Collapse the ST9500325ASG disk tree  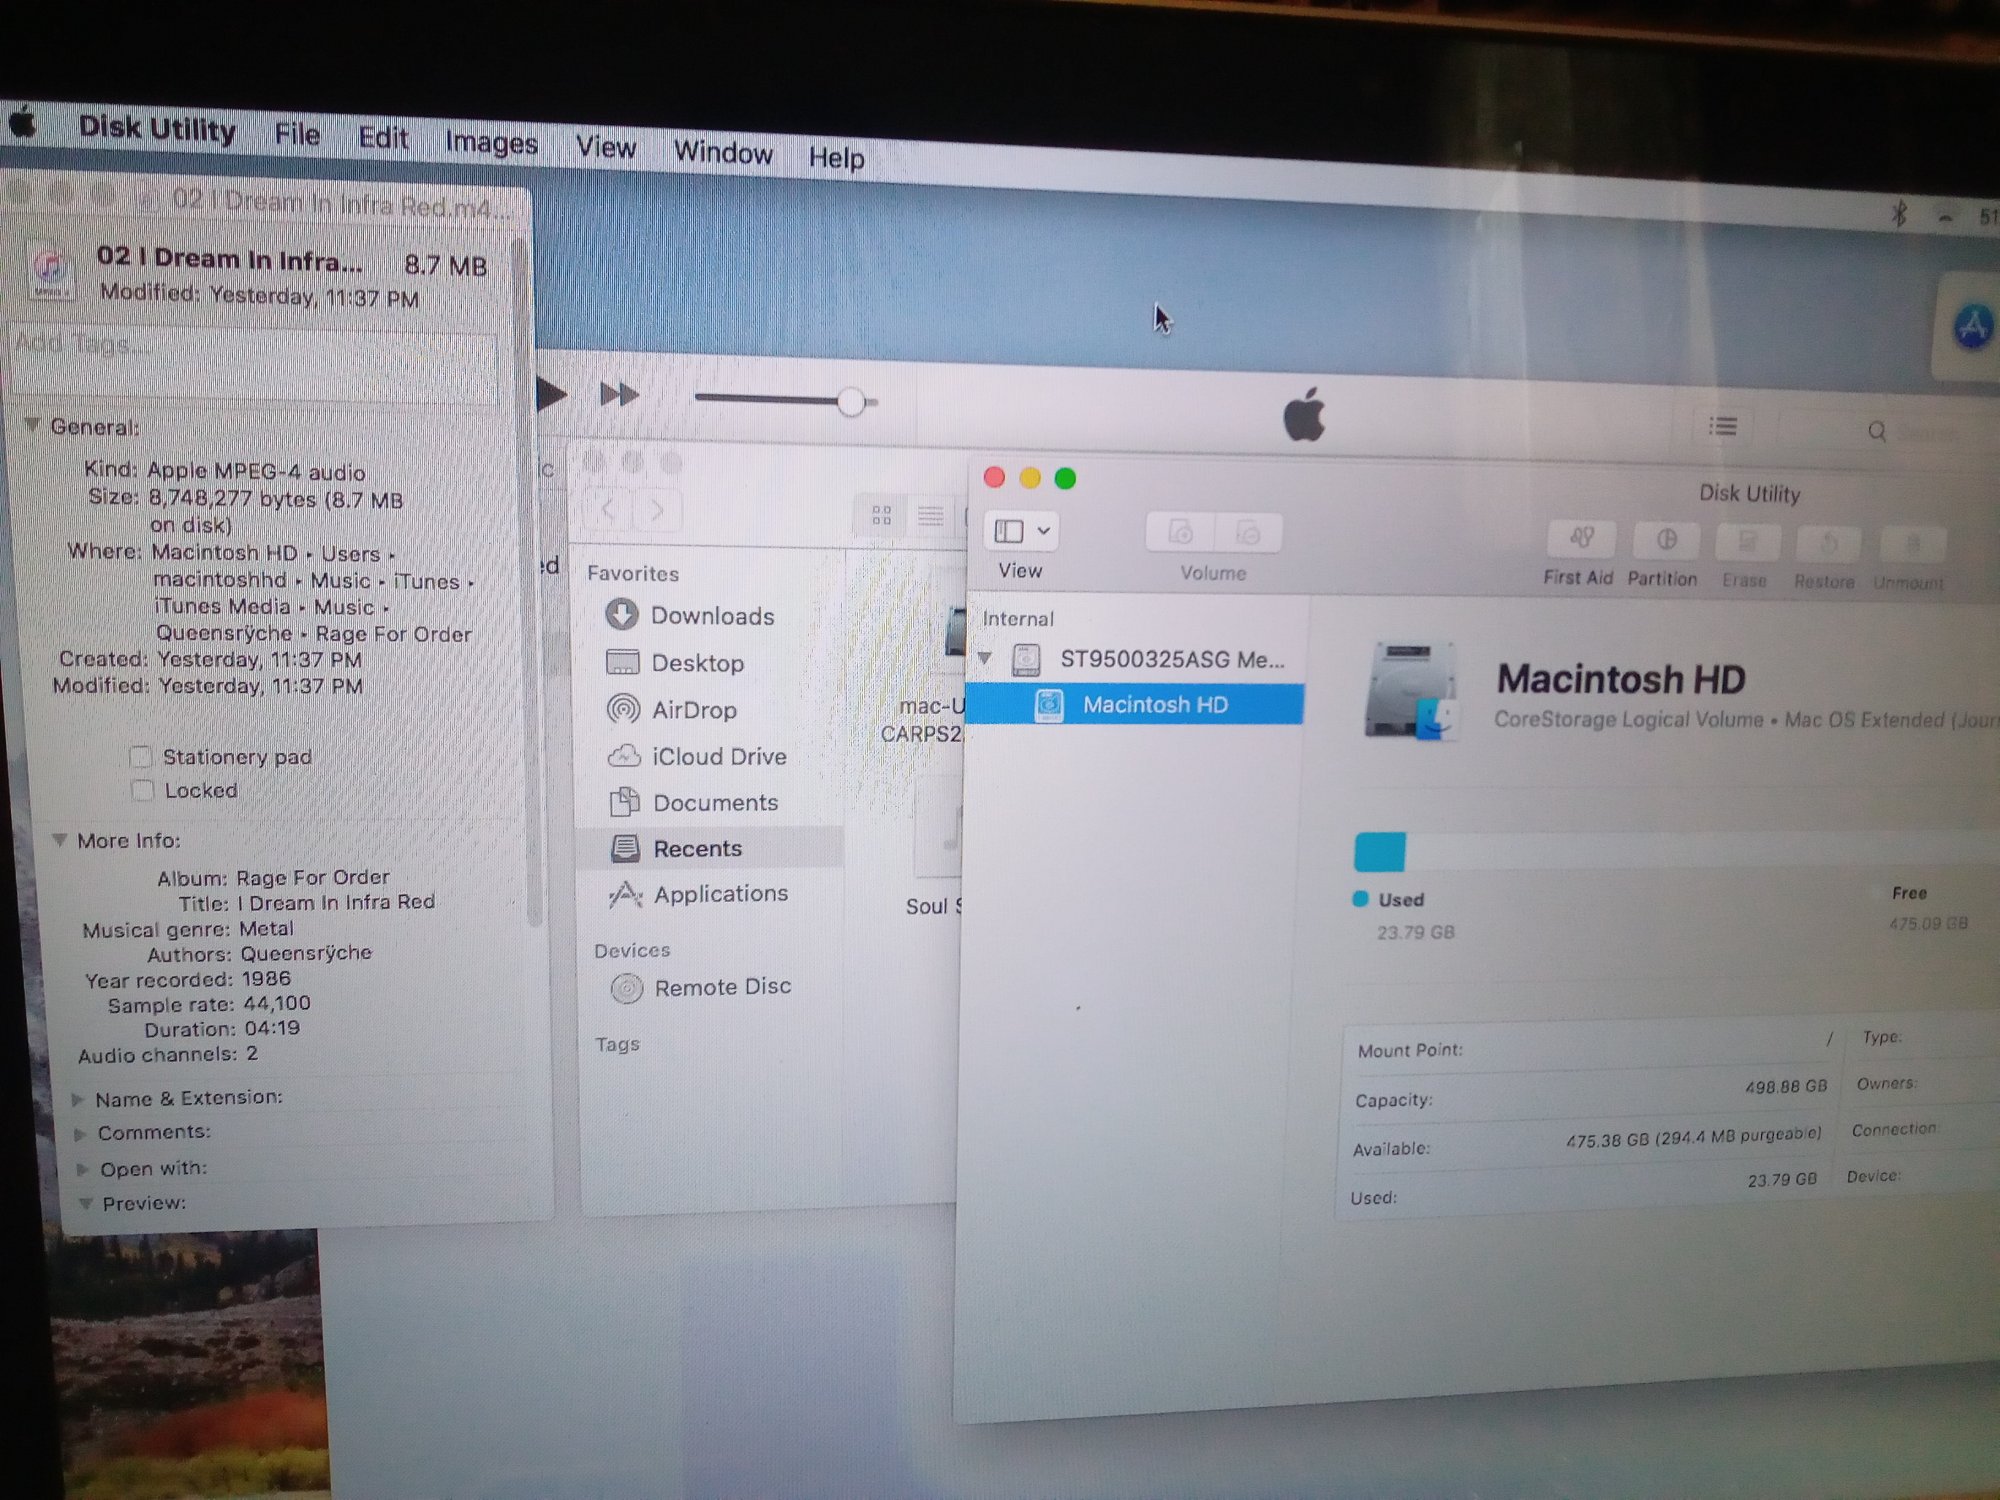[x=985, y=658]
